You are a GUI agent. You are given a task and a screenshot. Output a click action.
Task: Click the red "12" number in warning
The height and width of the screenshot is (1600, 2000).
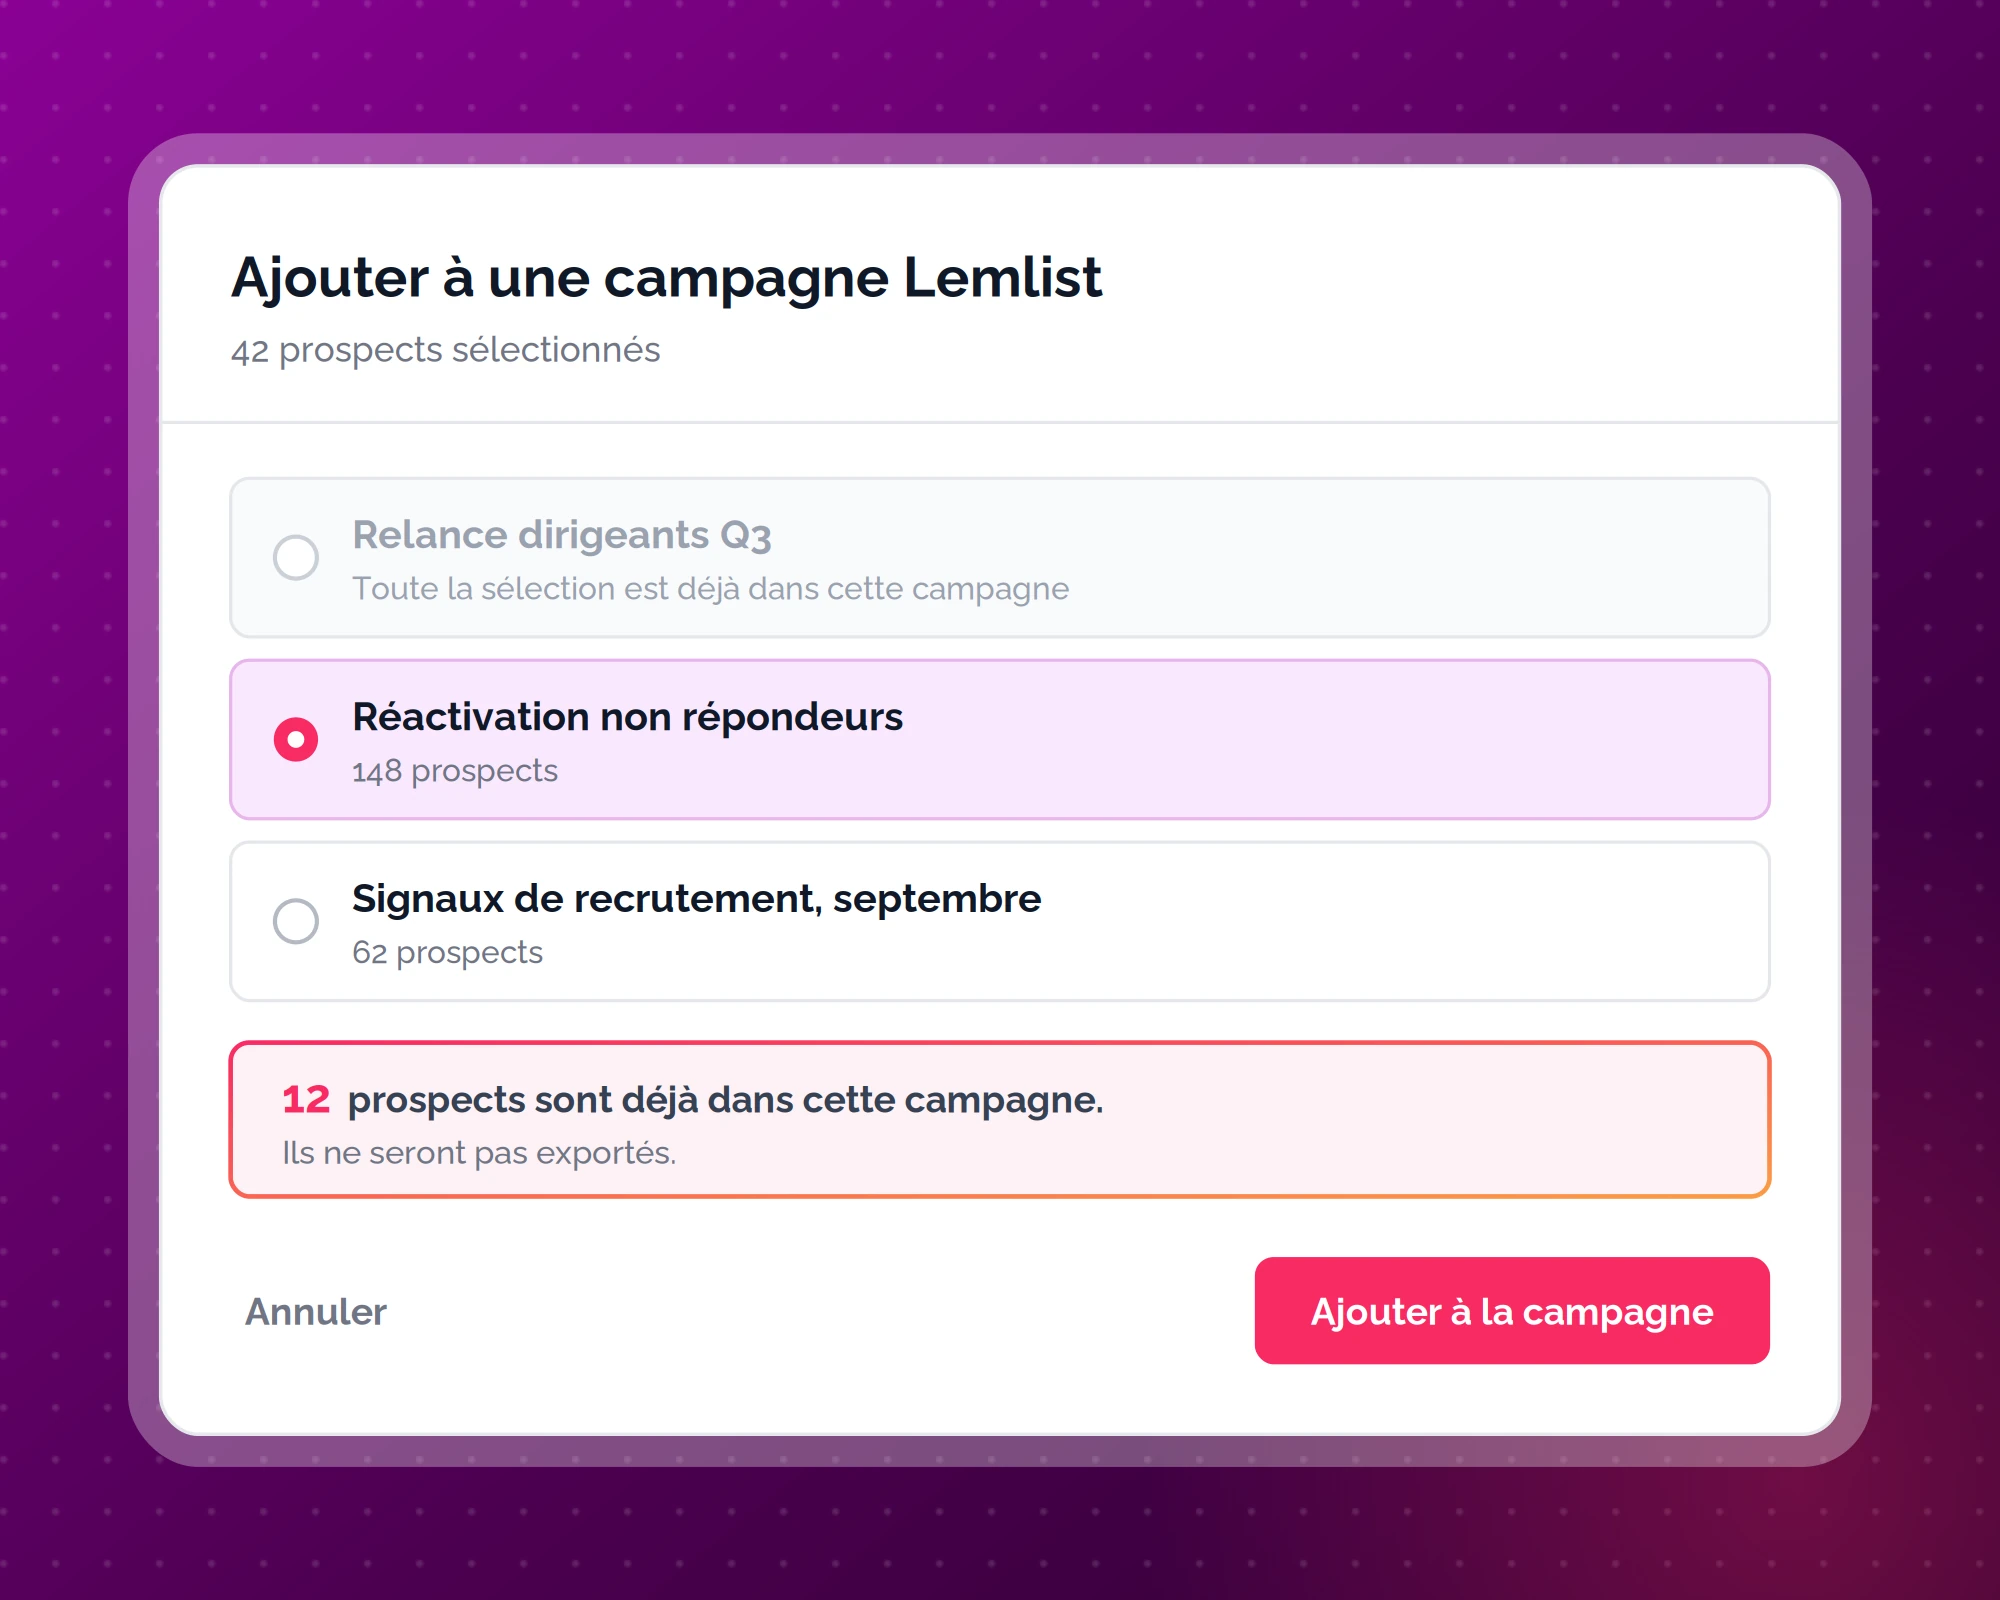pyautogui.click(x=306, y=1099)
